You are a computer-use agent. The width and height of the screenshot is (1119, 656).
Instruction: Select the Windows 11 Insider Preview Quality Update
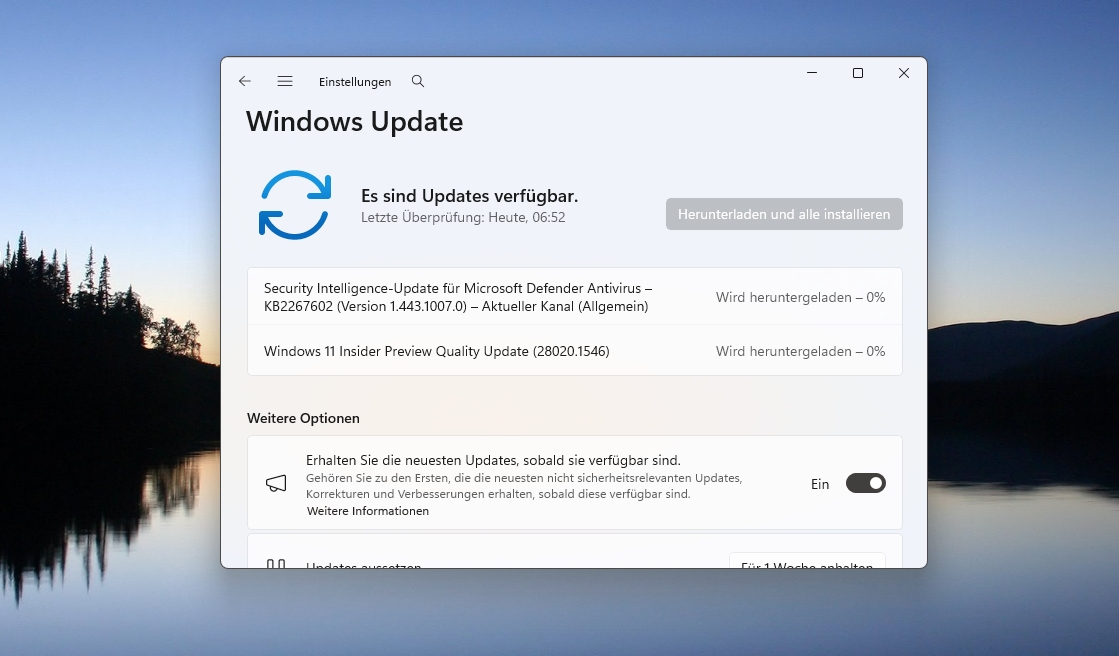pyautogui.click(x=436, y=351)
